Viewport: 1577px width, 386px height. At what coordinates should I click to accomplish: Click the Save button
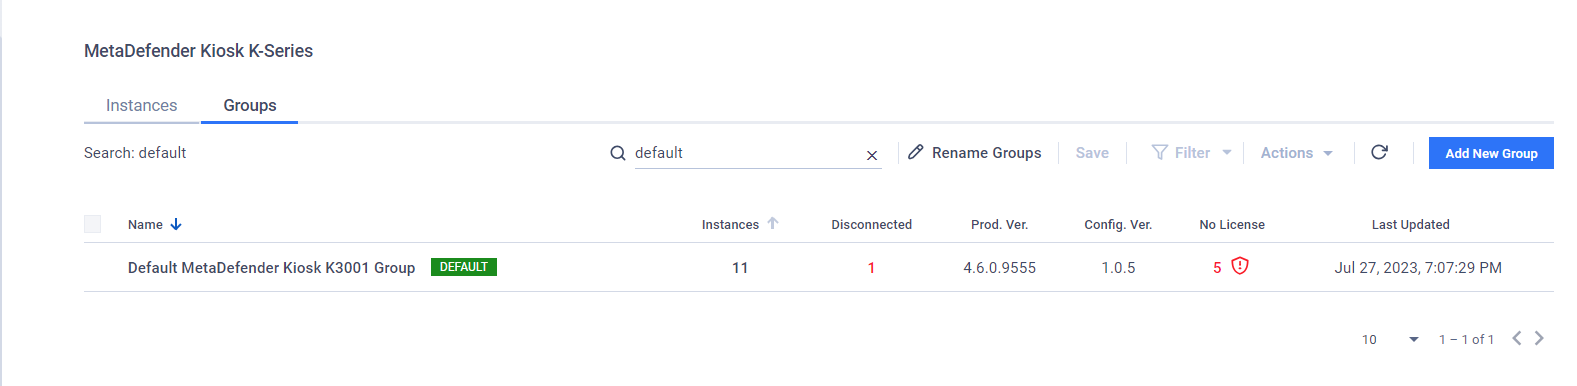(x=1092, y=153)
